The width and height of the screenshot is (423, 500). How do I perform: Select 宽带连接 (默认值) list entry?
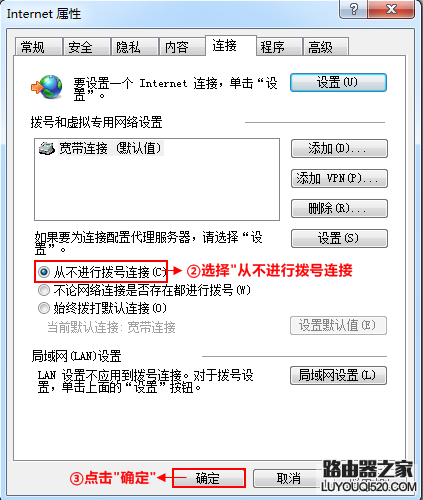(101, 148)
